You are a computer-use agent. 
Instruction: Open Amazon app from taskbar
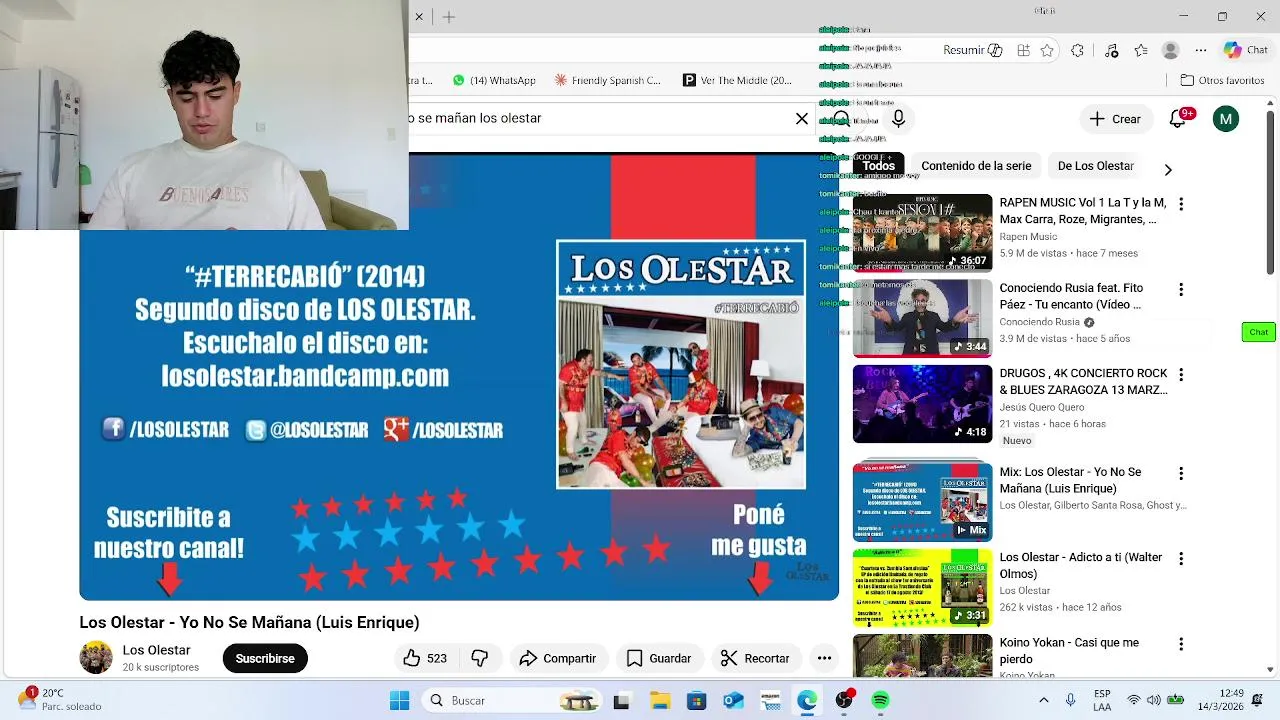pyautogui.click(x=770, y=700)
